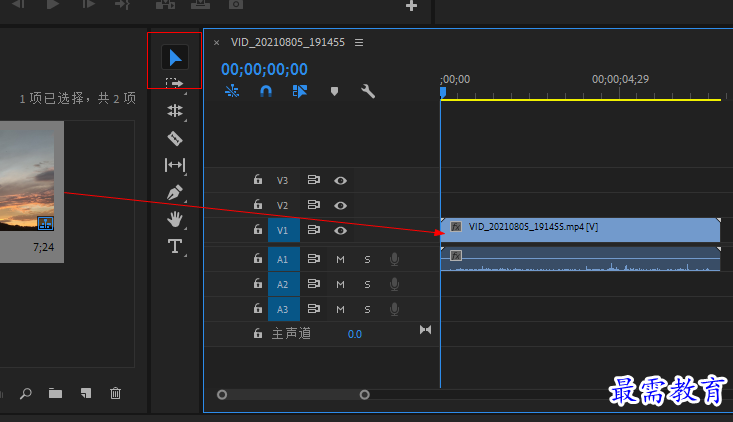Toggle sync lock on track A1

click(x=314, y=258)
